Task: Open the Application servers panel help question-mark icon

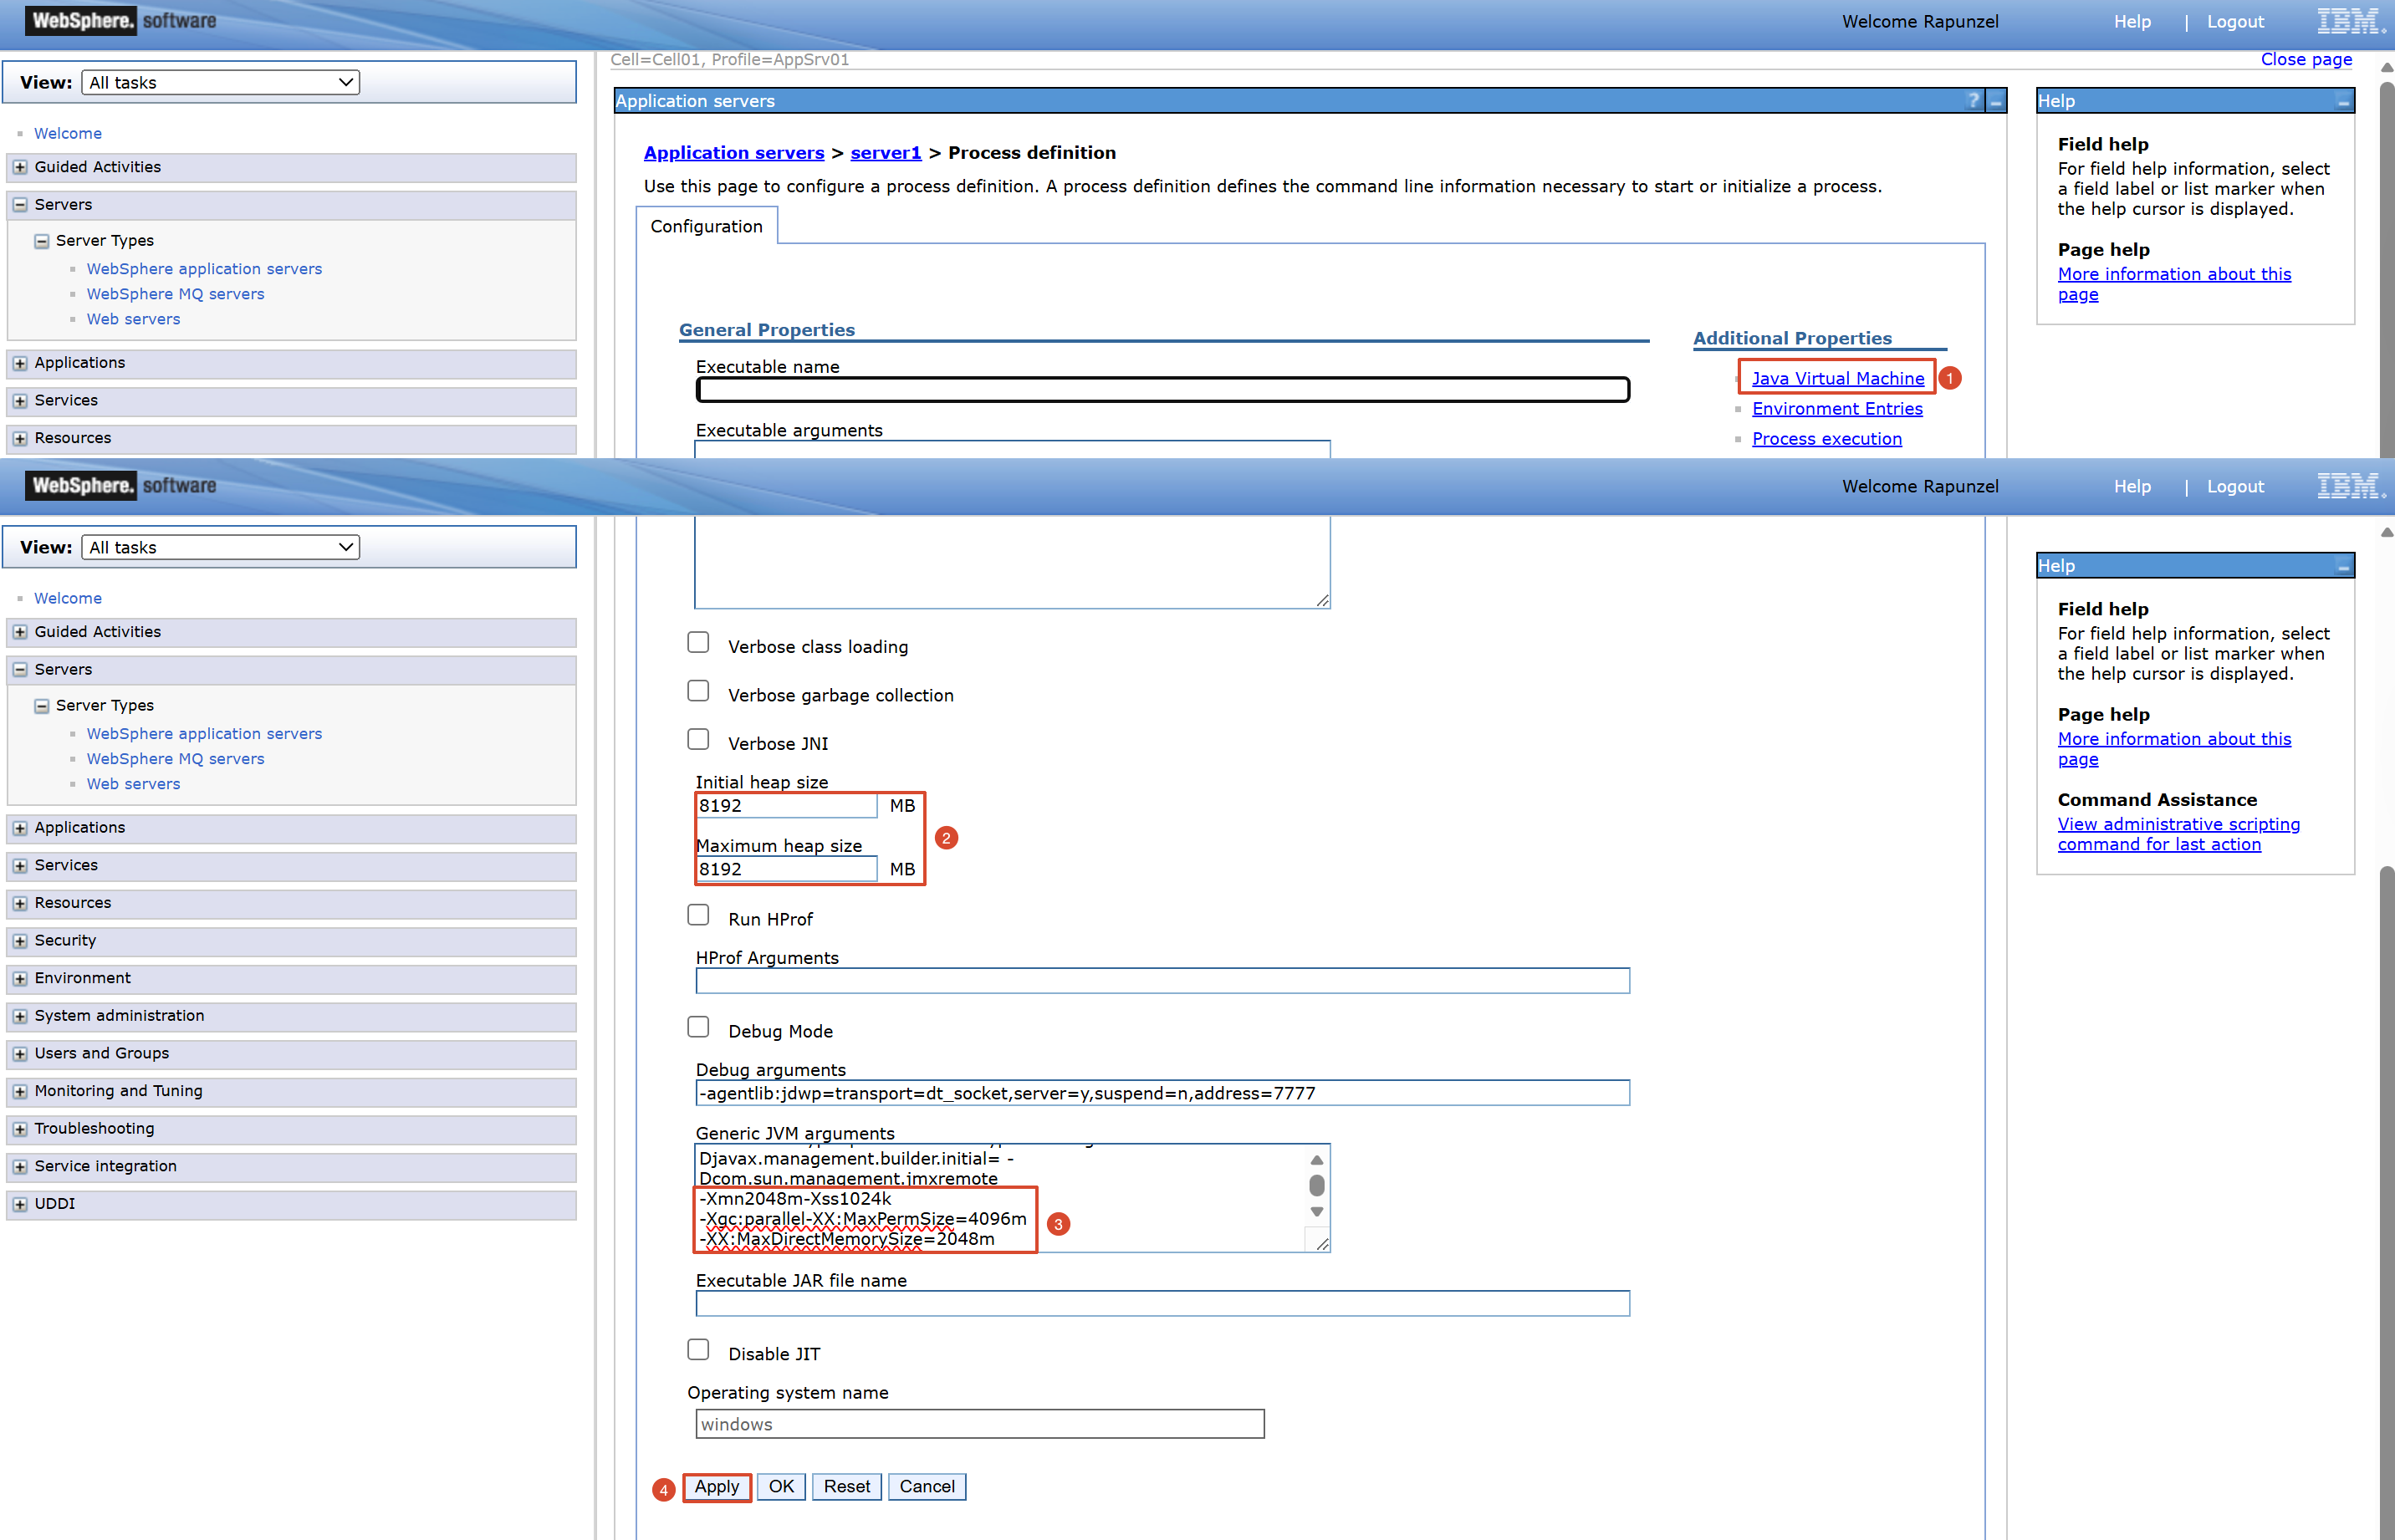Action: pyautogui.click(x=1973, y=101)
